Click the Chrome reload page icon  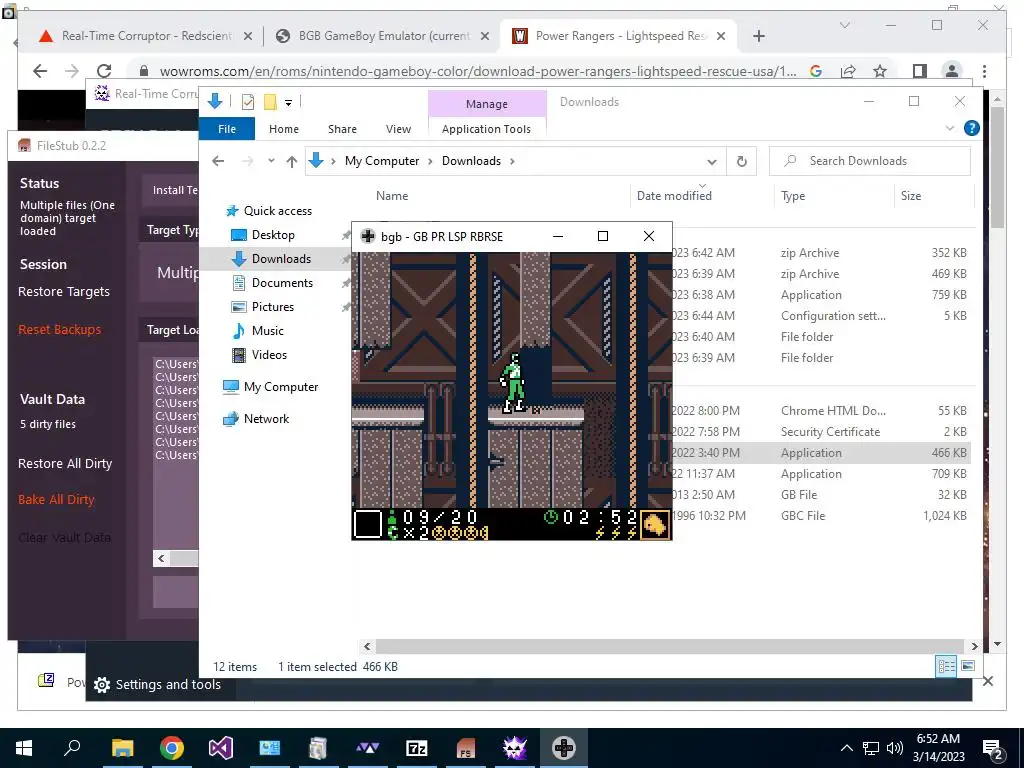tap(104, 71)
